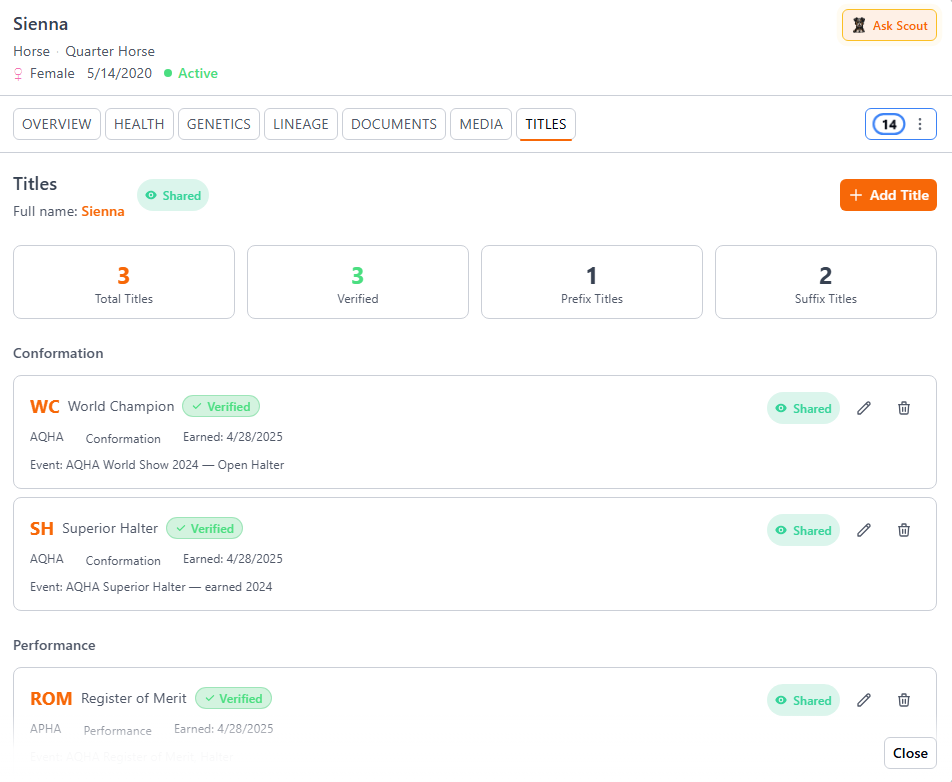Image resolution: width=952 pixels, height=782 pixels.
Task: Click the Add Title button
Action: (888, 195)
